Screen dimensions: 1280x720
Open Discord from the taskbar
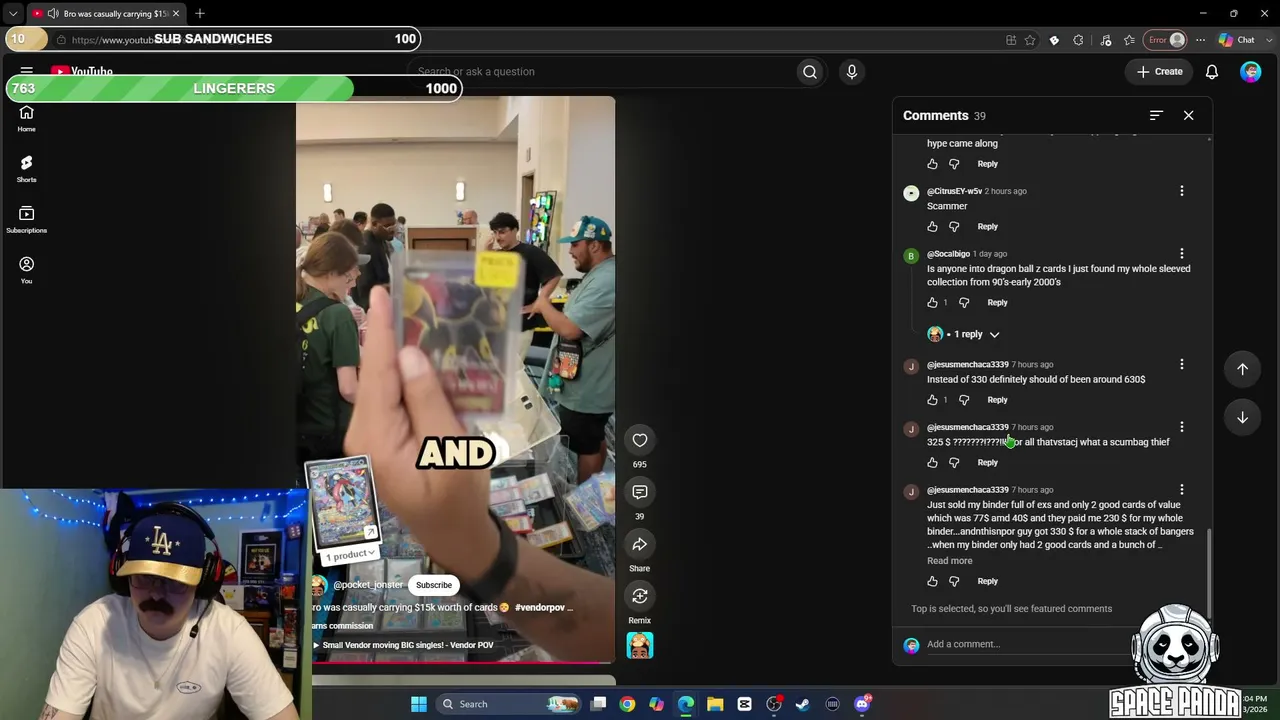pos(862,704)
